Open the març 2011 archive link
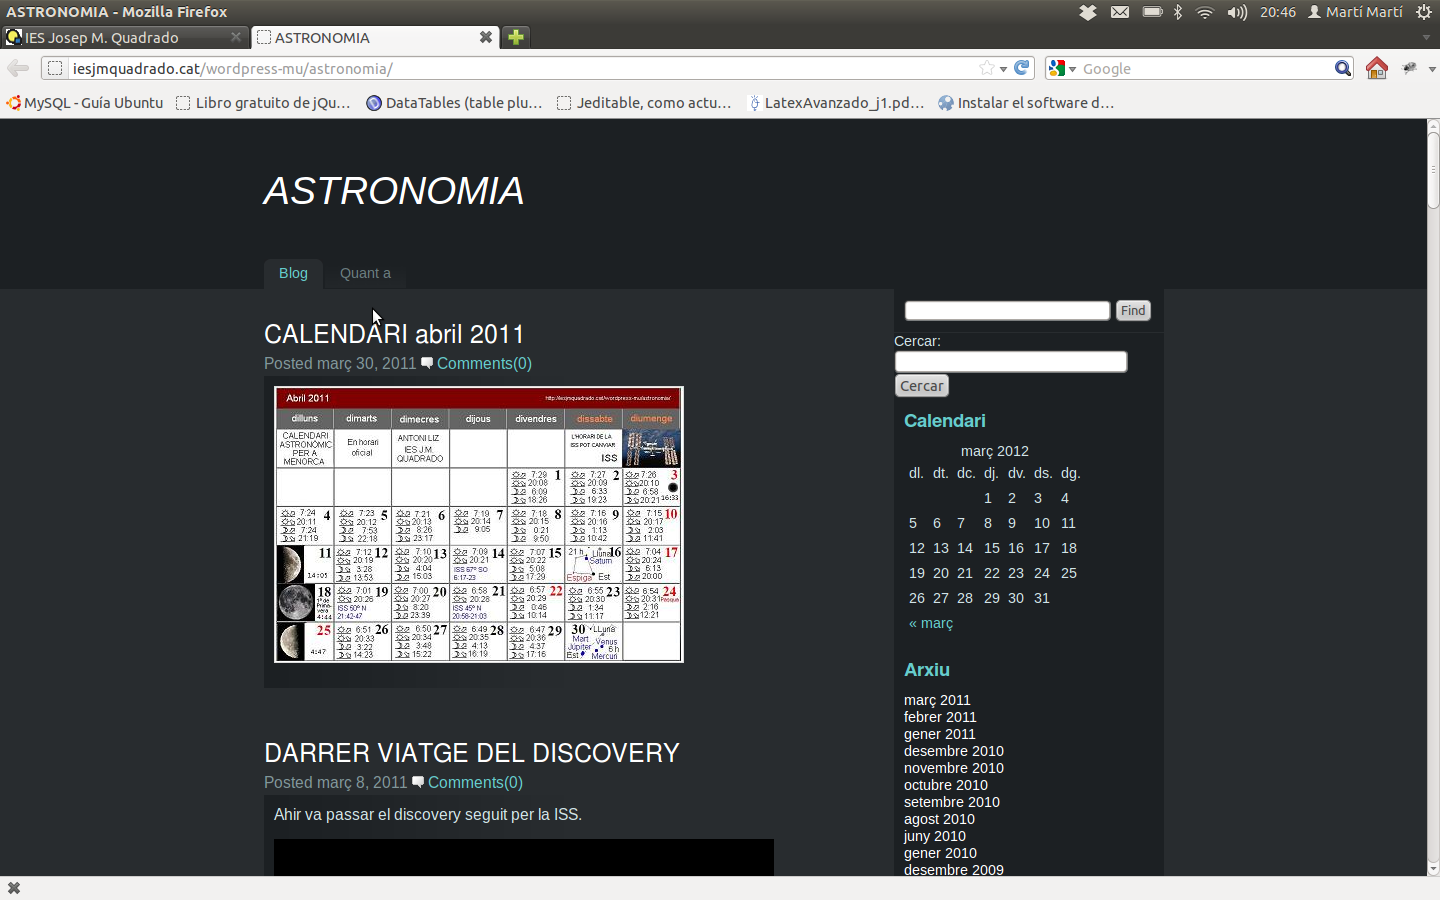Viewport: 1440px width, 900px height. (x=937, y=700)
